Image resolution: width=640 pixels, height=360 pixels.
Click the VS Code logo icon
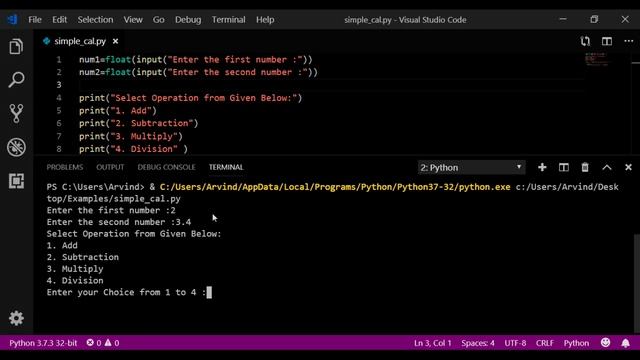pos(12,20)
